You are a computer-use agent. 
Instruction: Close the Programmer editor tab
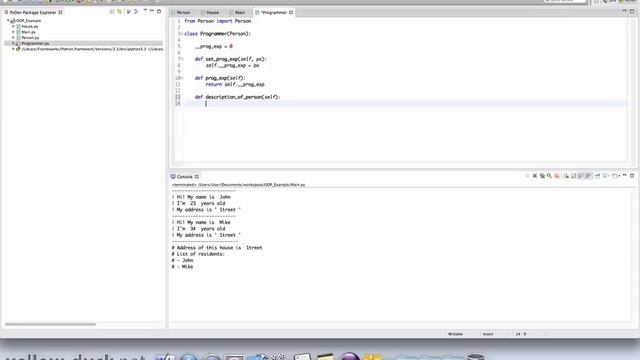[291, 13]
